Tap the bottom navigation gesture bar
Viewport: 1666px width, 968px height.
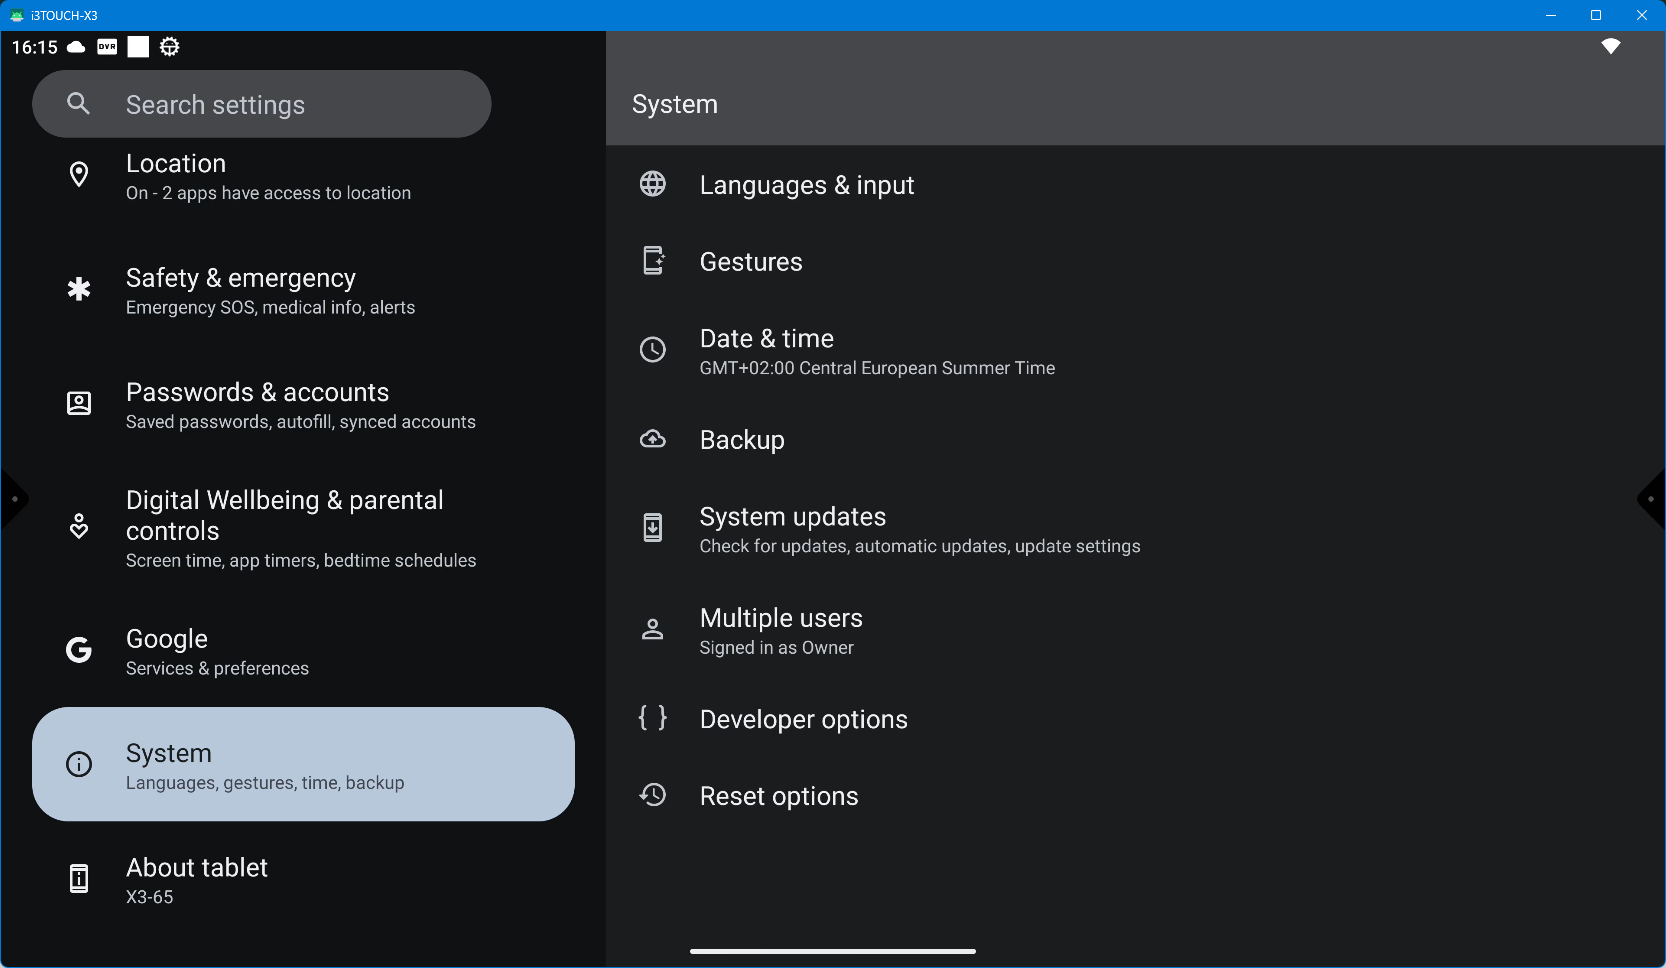[832, 951]
